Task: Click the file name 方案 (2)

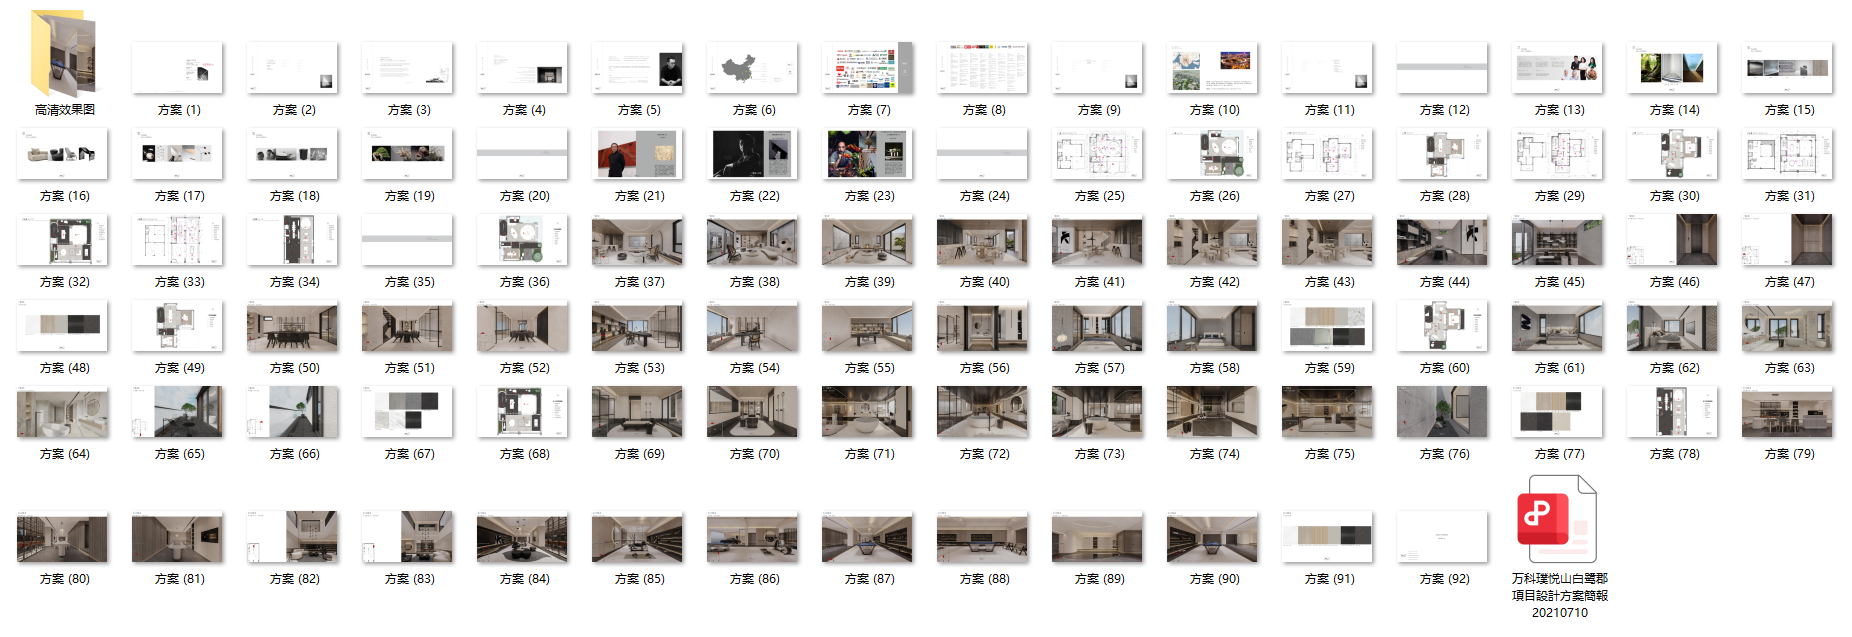Action: tap(294, 110)
